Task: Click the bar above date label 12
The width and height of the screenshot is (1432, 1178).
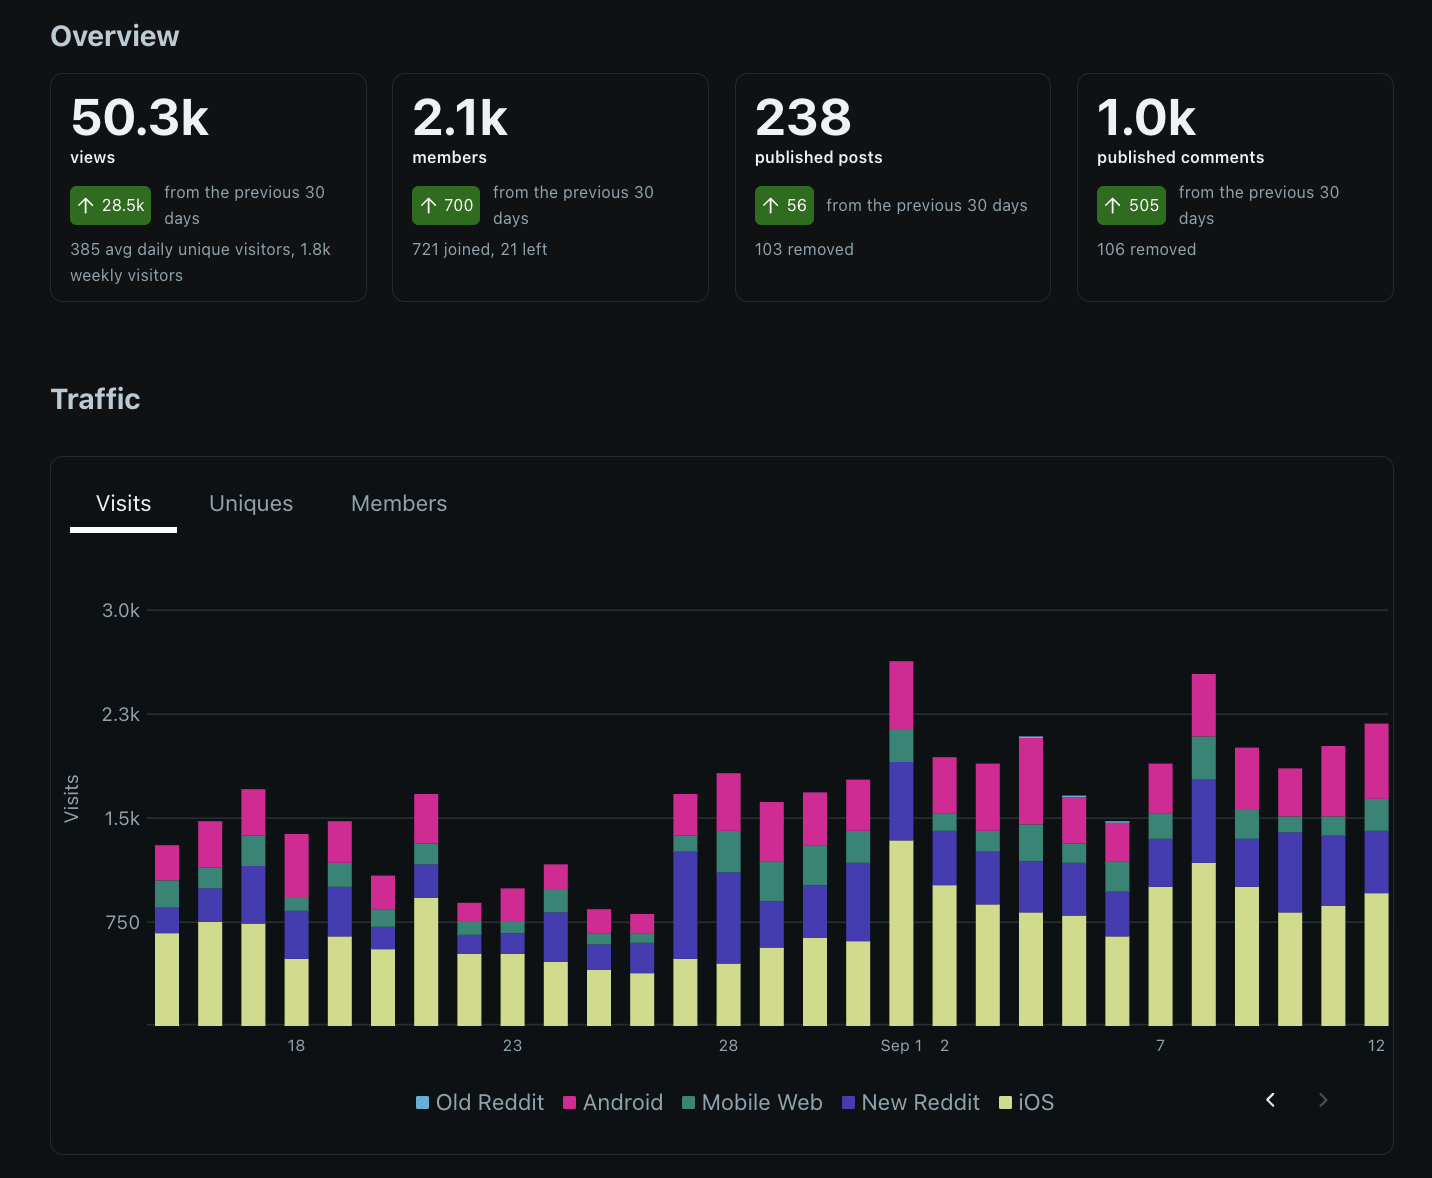Action: [x=1376, y=875]
